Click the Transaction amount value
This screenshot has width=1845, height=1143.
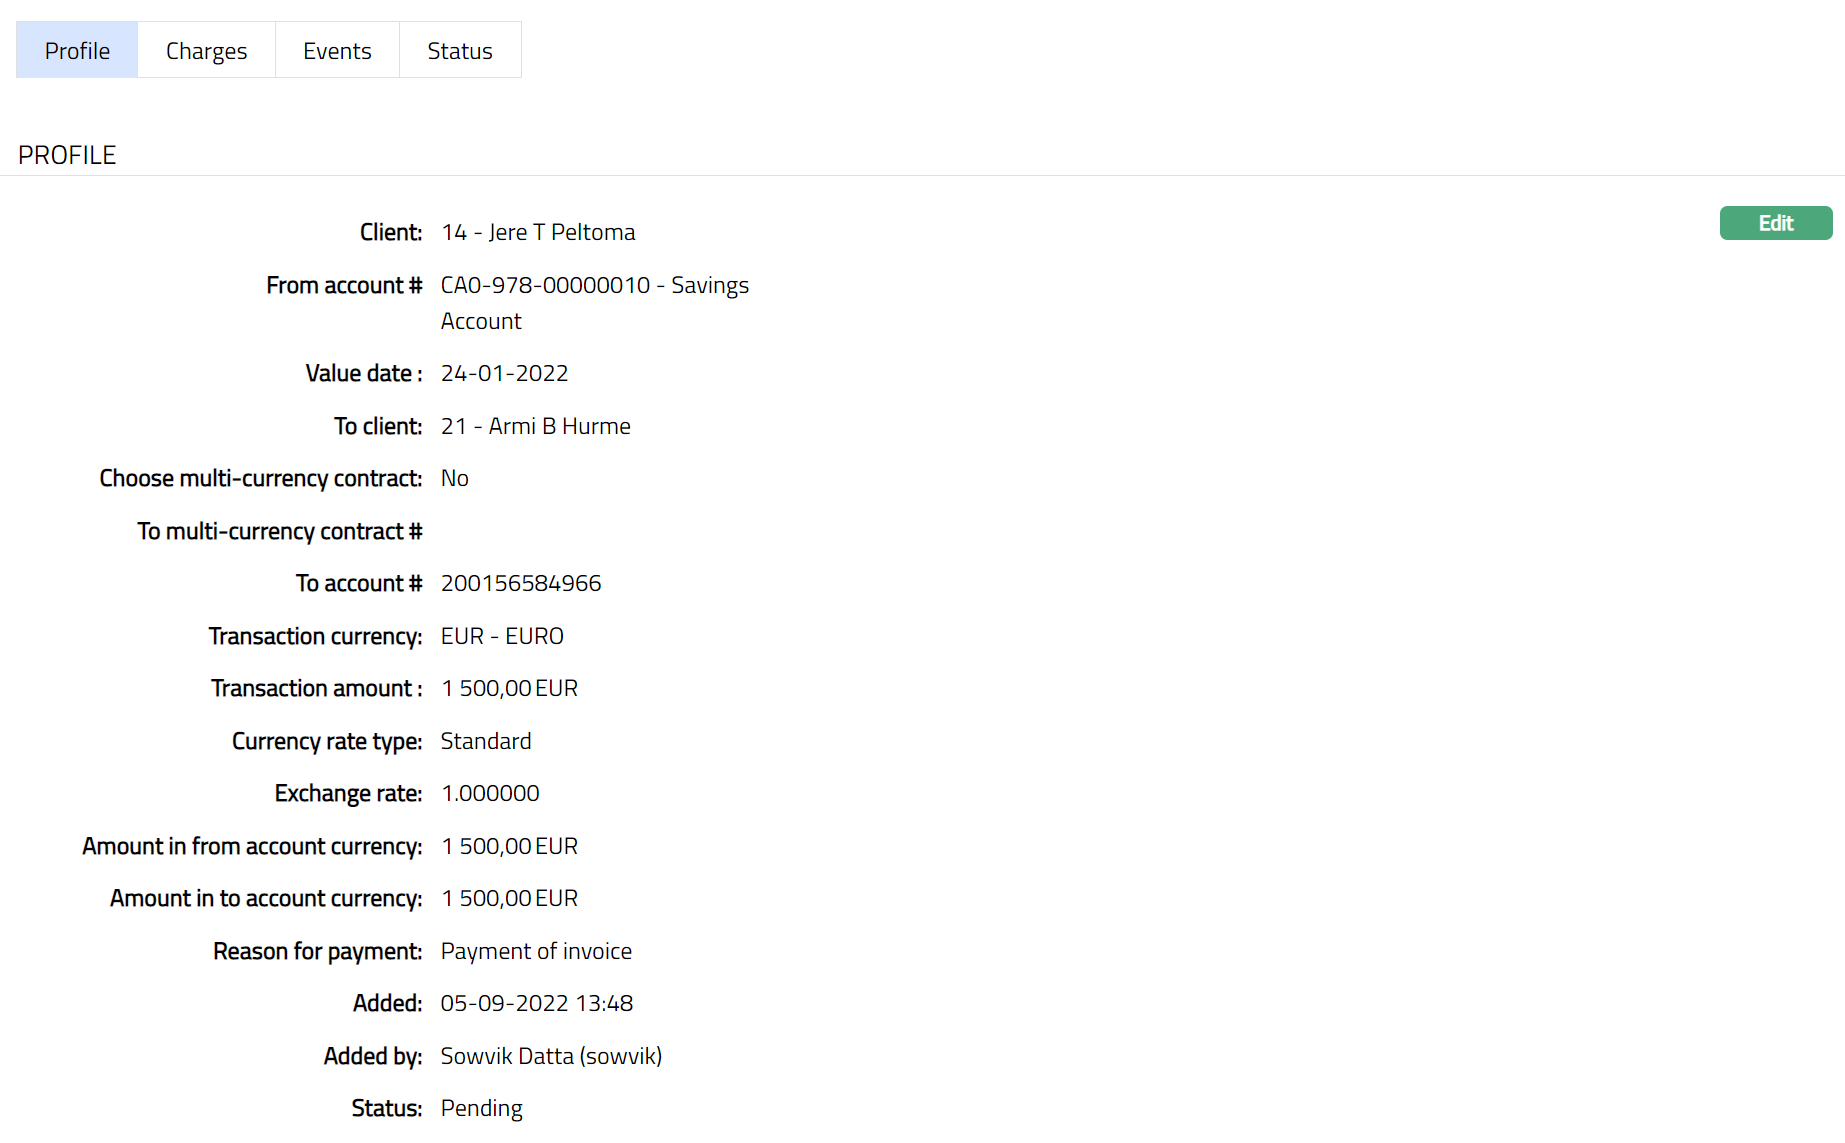click(509, 689)
